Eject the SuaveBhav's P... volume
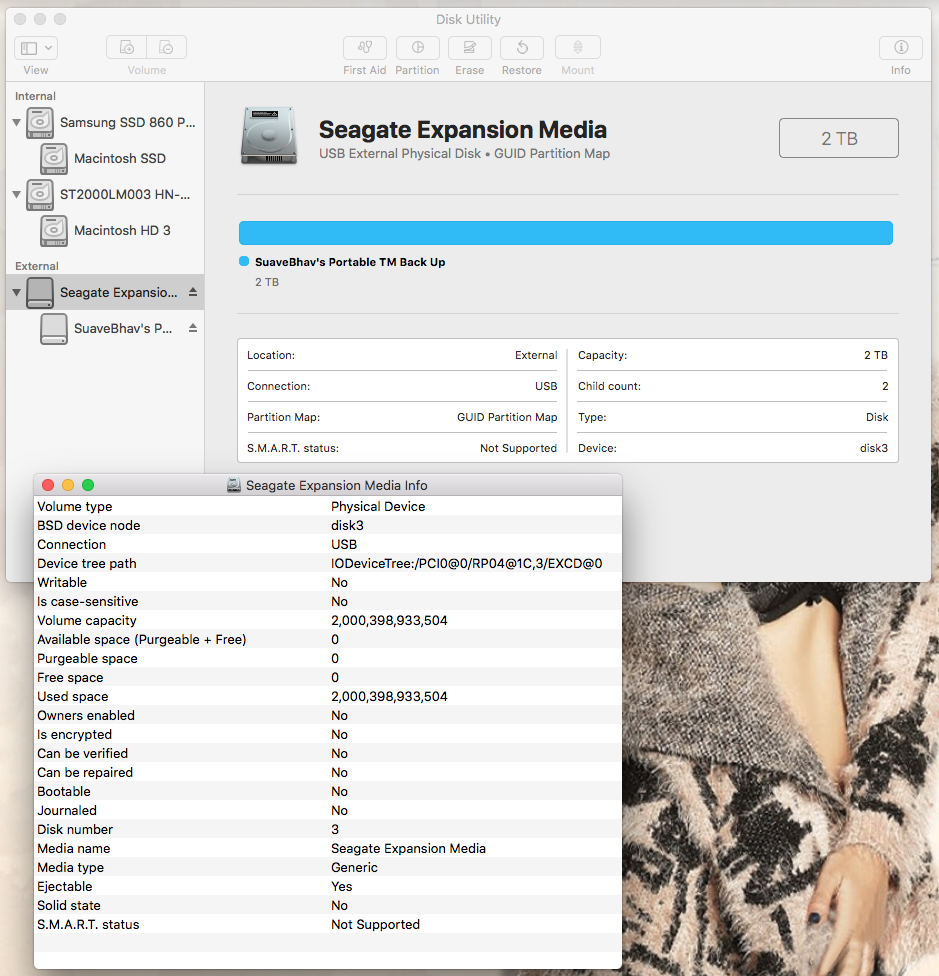This screenshot has width=939, height=976. 193,327
